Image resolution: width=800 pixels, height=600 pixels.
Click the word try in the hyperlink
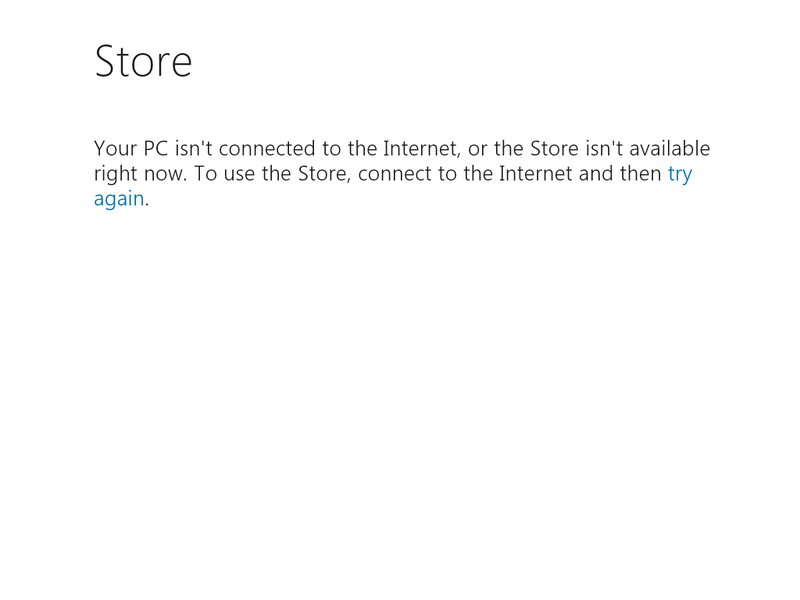679,172
